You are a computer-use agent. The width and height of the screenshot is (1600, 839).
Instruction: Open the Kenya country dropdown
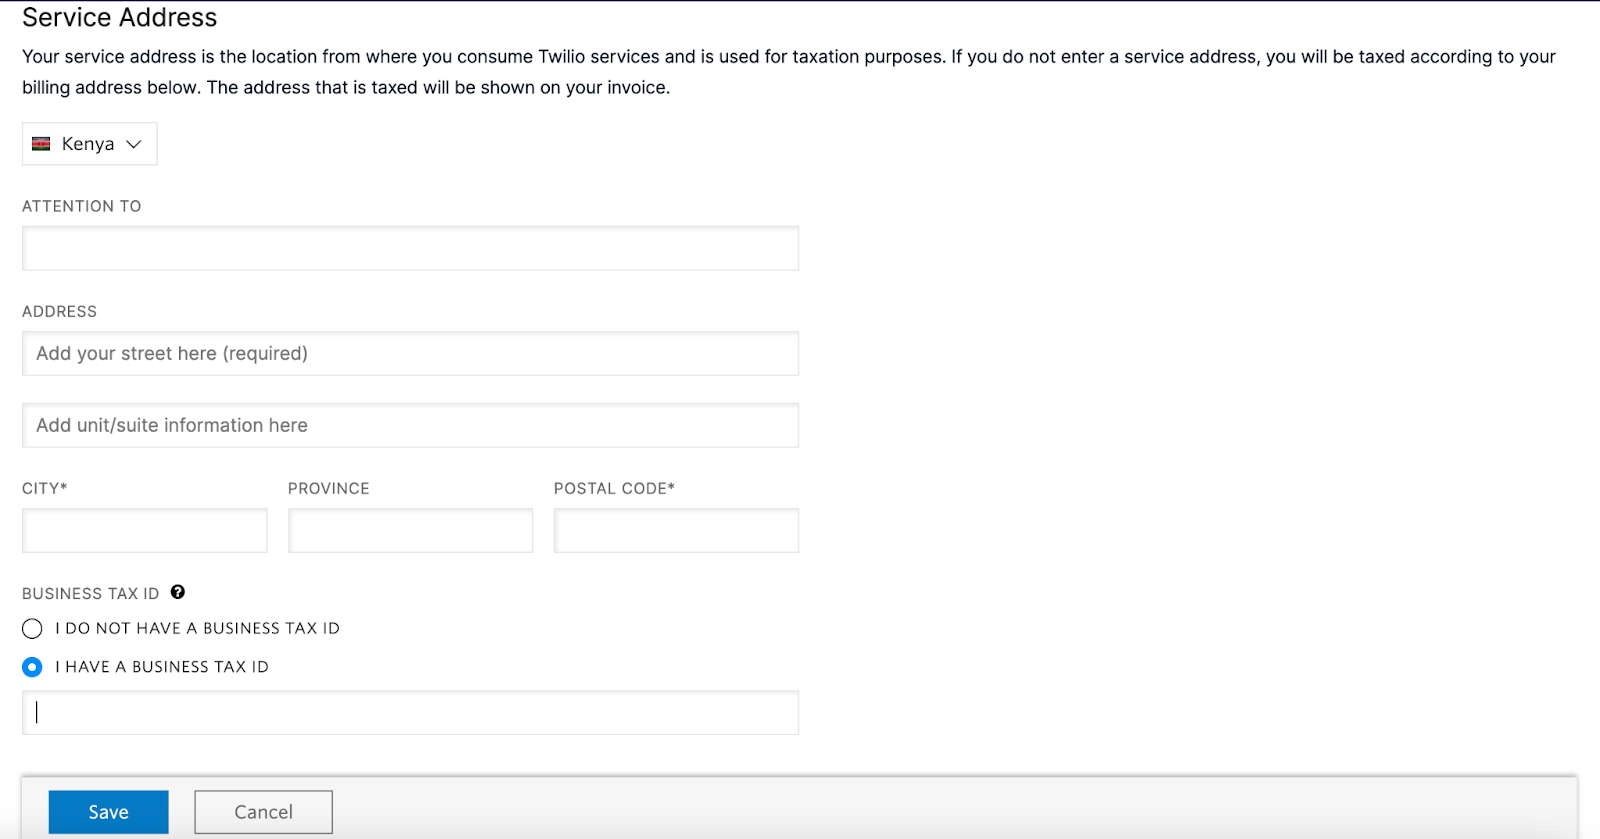click(89, 144)
